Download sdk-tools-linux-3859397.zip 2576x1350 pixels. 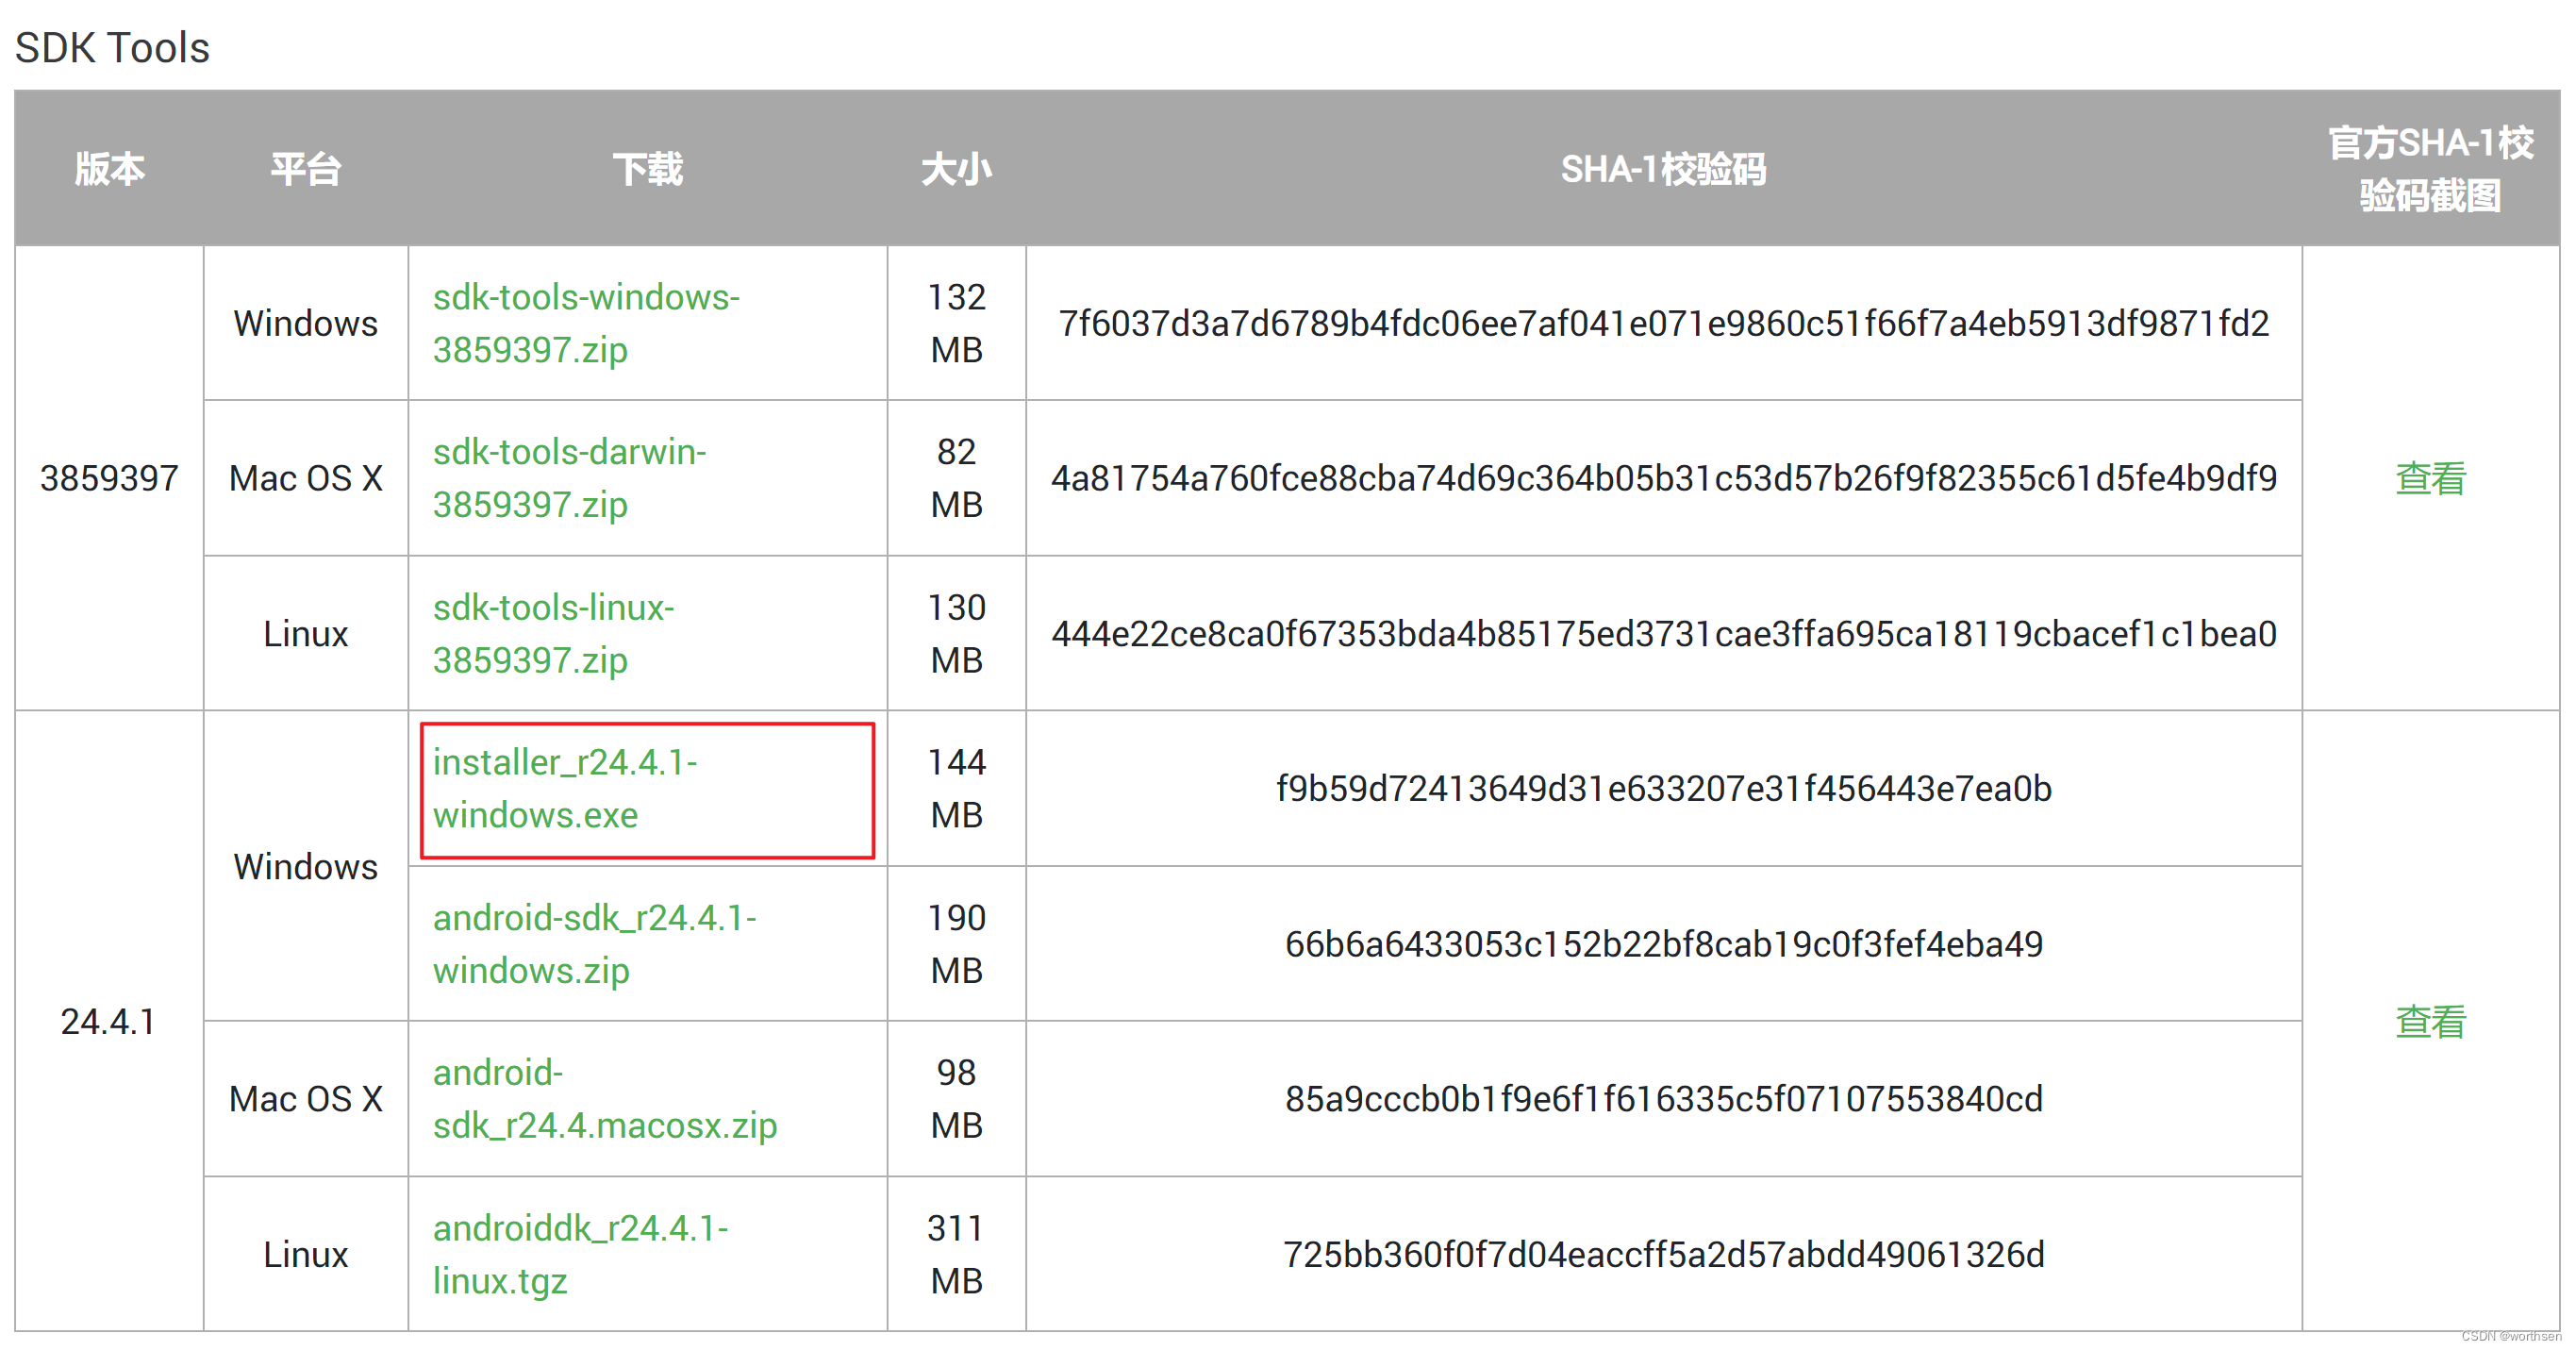pyautogui.click(x=553, y=633)
